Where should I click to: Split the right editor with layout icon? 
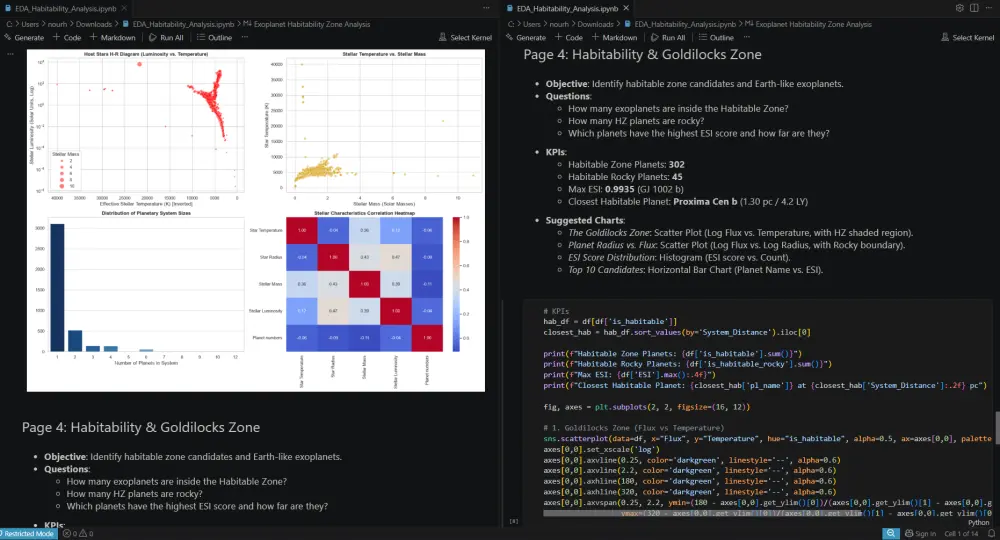974,8
